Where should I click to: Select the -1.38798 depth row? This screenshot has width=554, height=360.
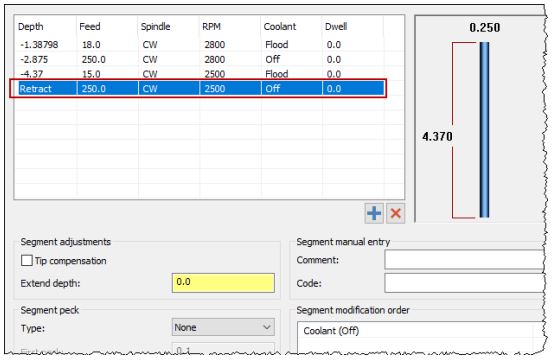click(x=200, y=45)
